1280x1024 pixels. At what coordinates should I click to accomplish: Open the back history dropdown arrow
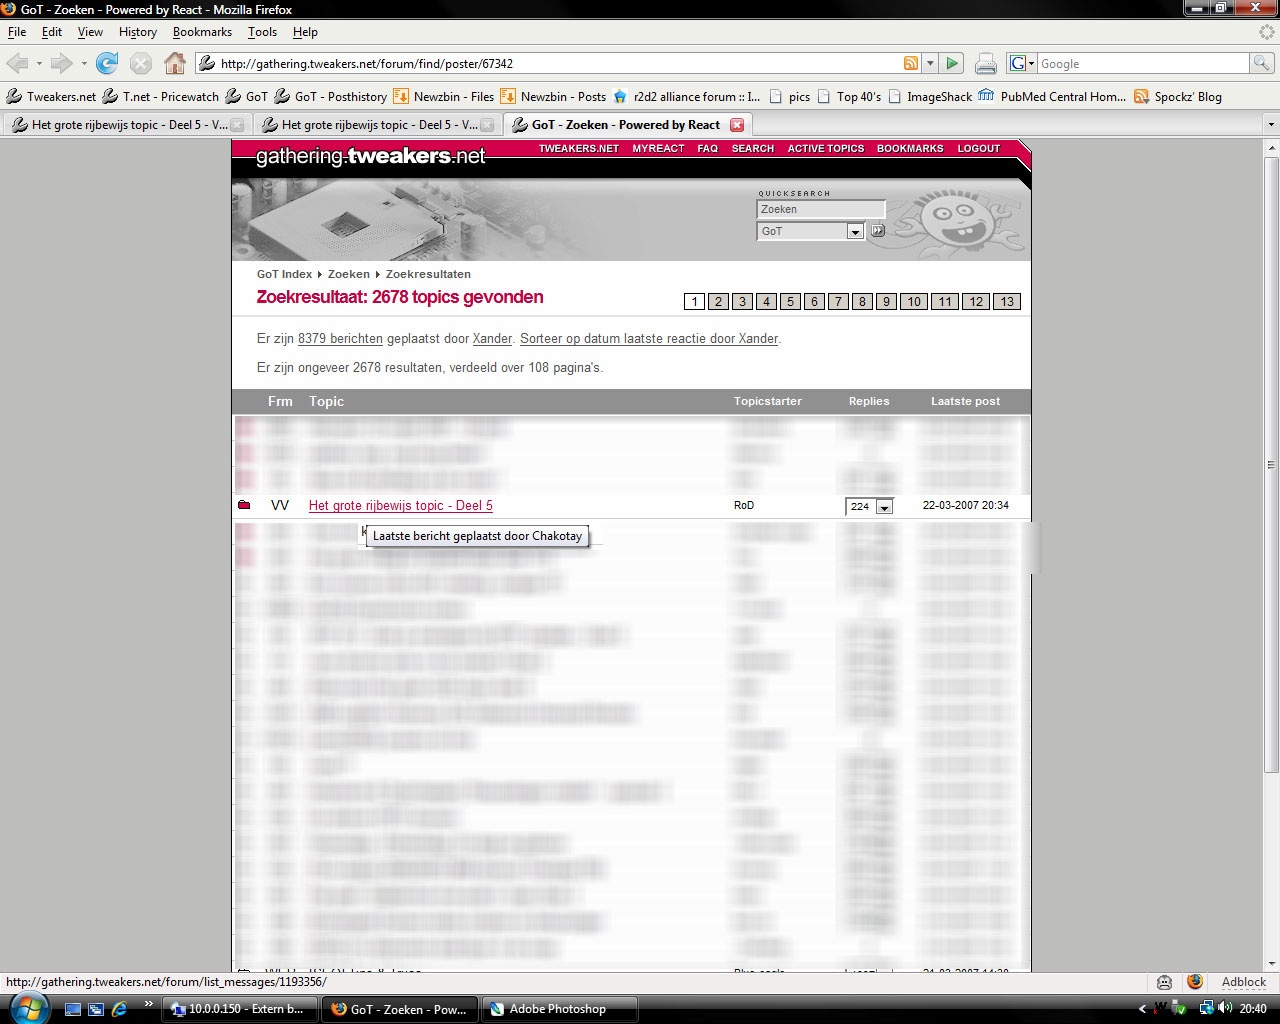click(39, 64)
